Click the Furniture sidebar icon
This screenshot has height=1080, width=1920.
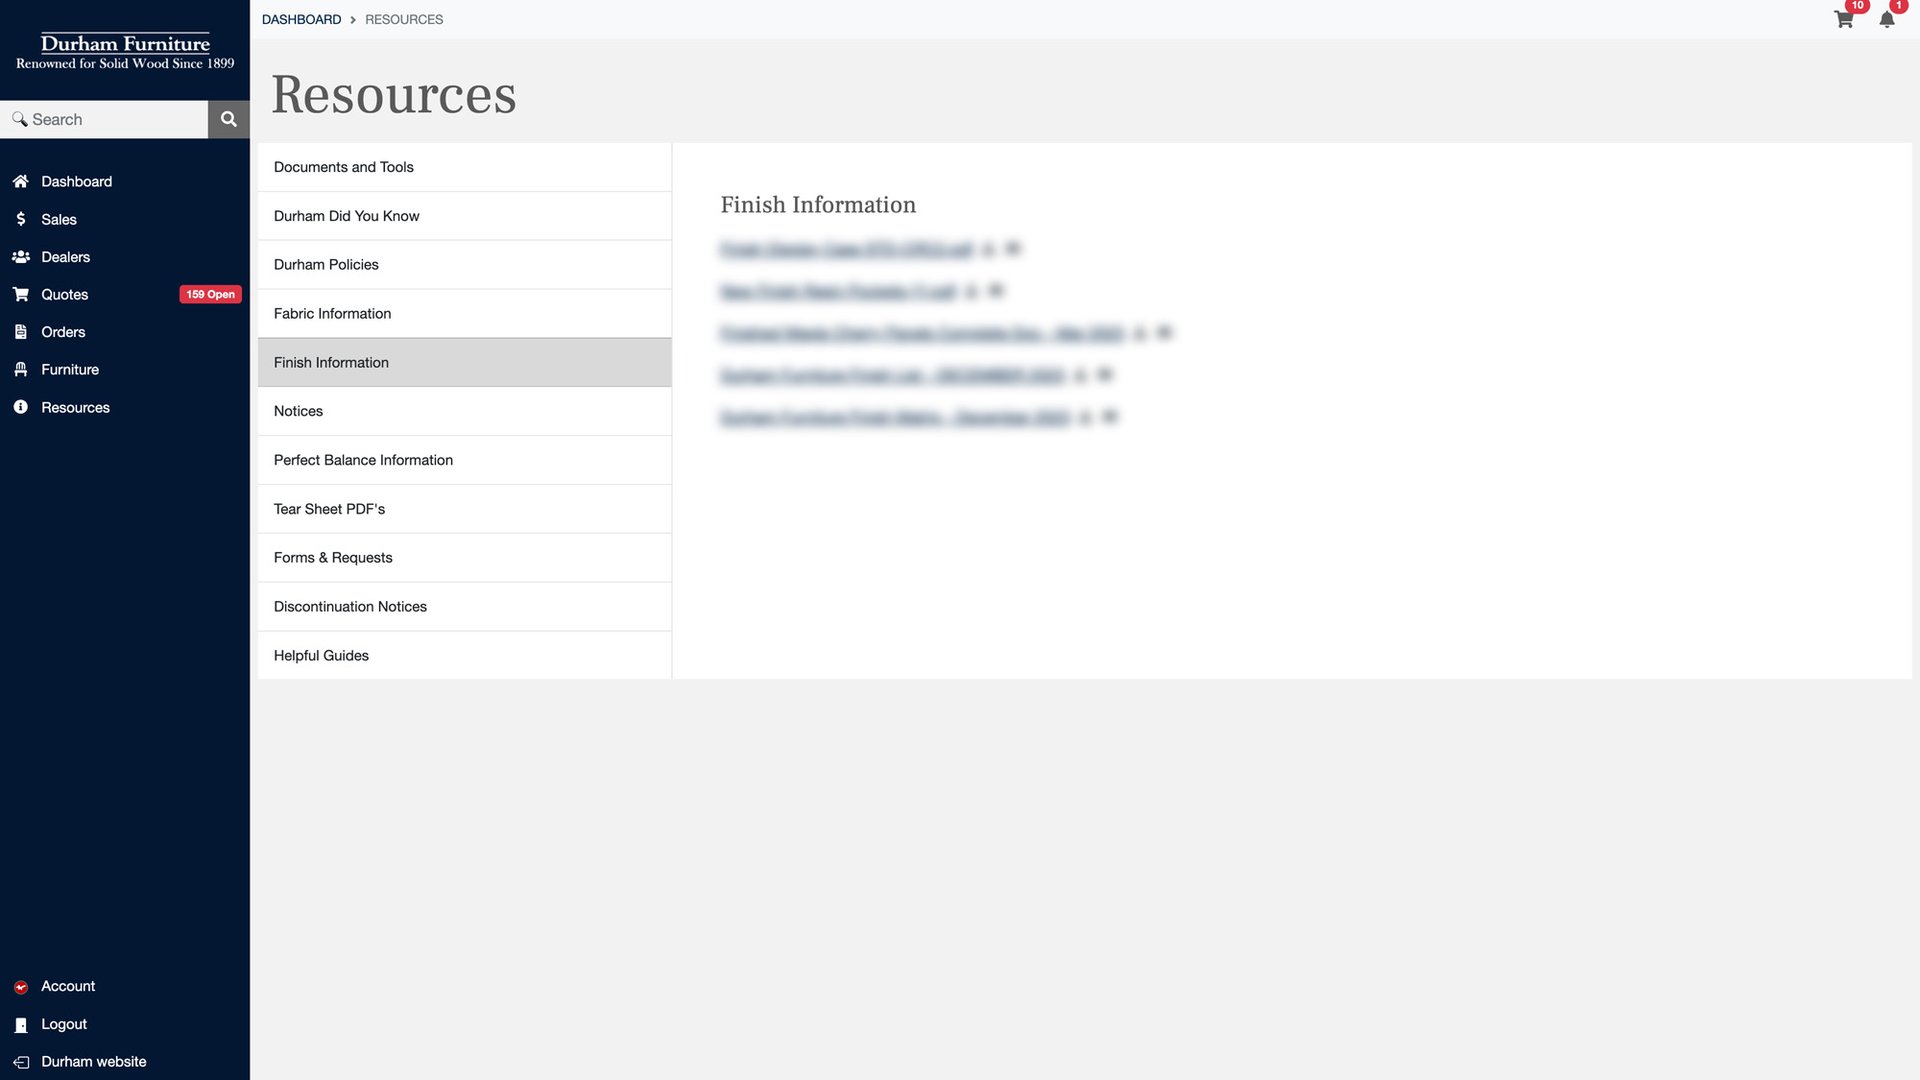(20, 369)
